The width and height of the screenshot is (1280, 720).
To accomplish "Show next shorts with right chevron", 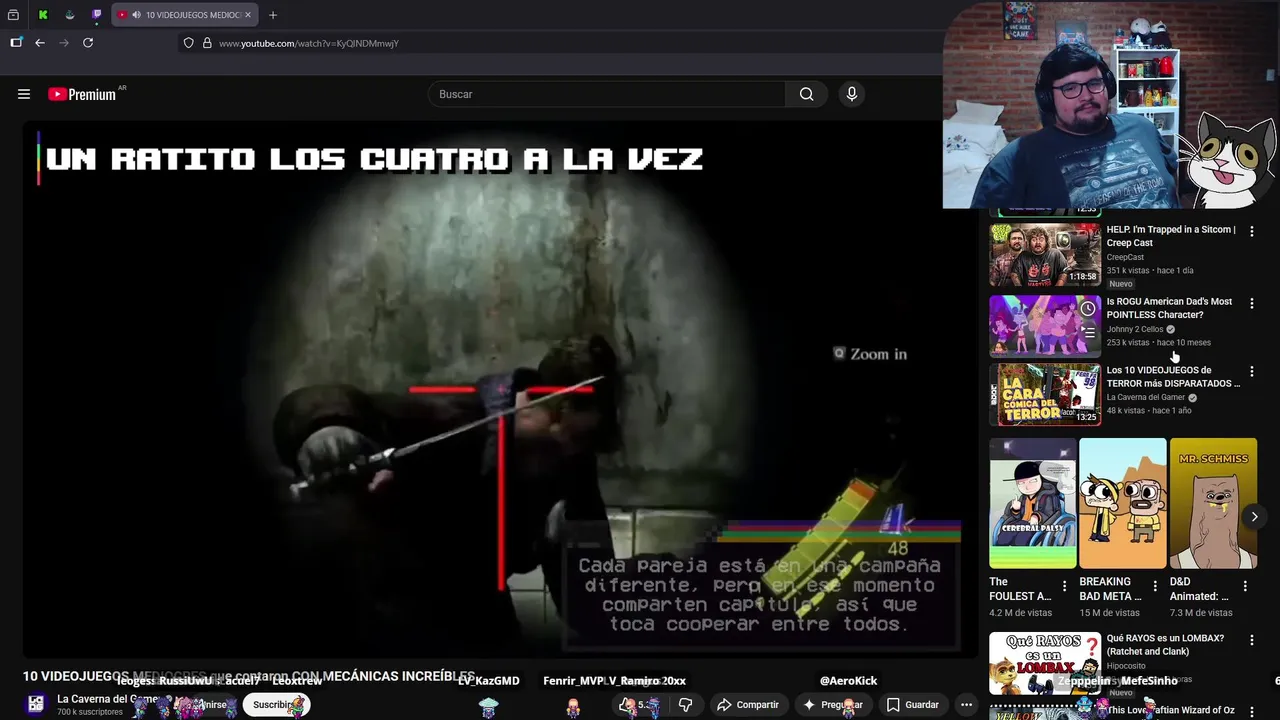I will [x=1254, y=516].
